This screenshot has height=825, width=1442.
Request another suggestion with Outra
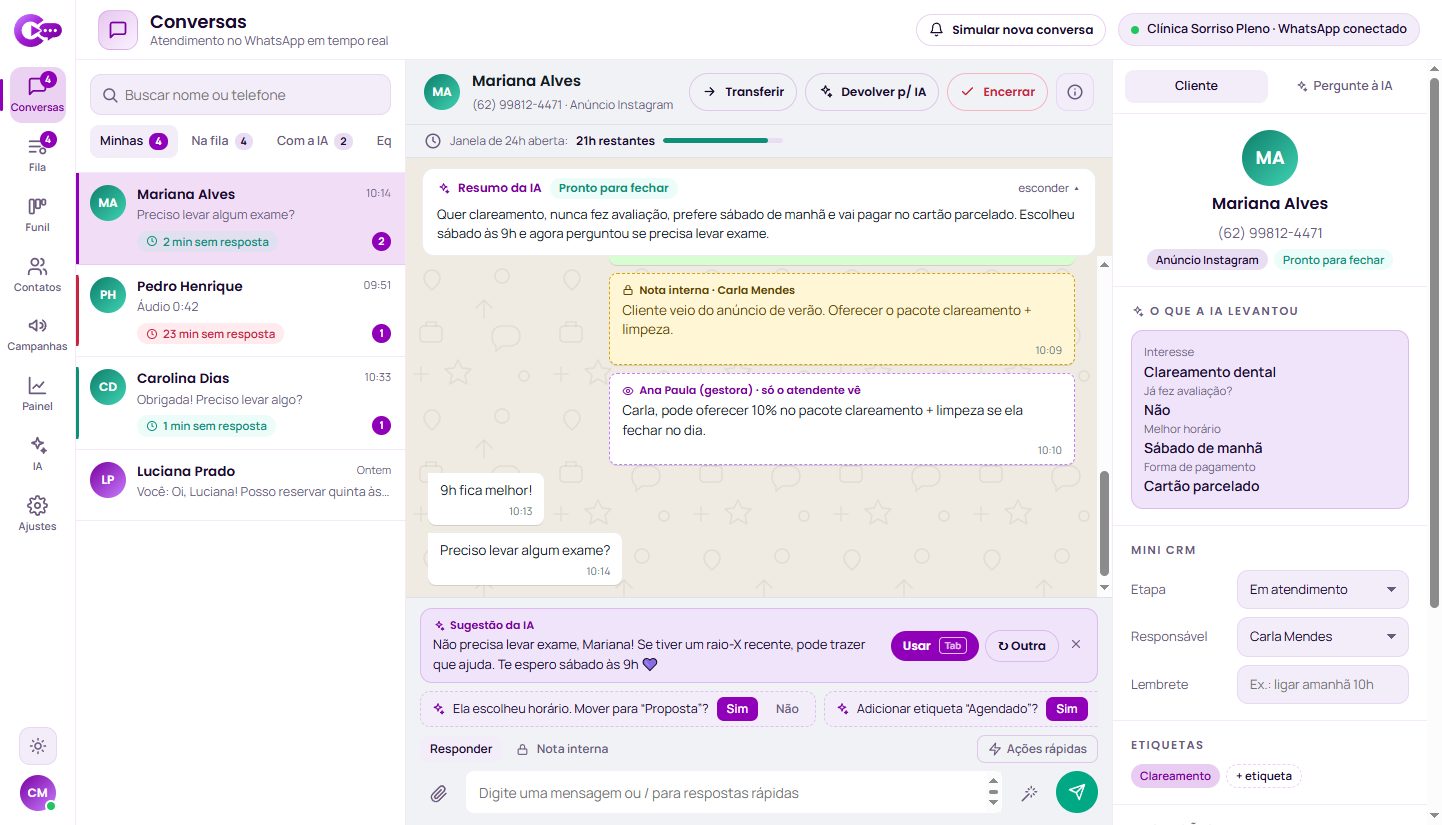[x=1021, y=645]
